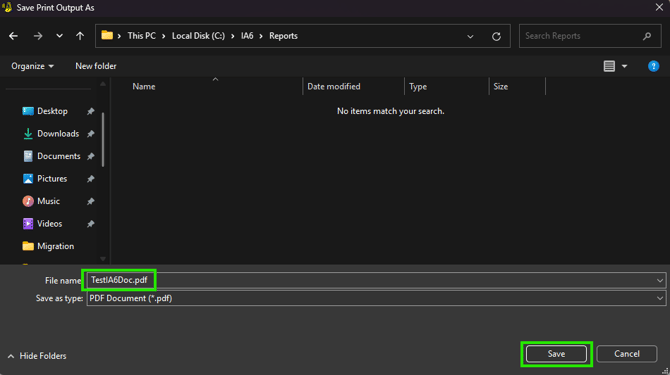
Task: Expand the address bar history dropdown
Action: (470, 37)
